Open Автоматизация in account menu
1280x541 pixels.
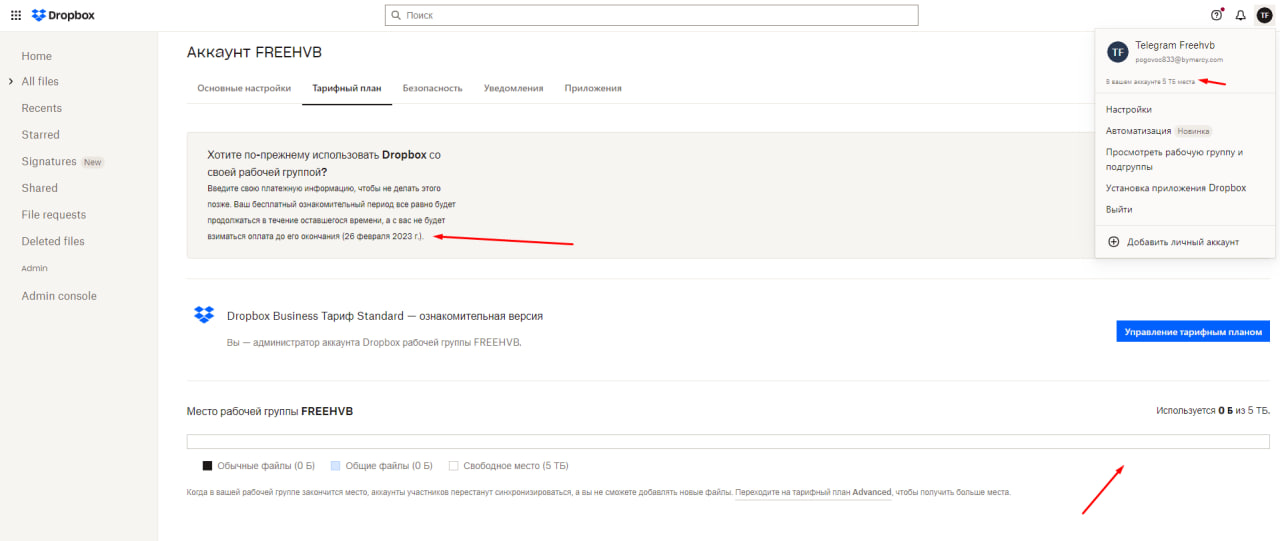coord(1139,131)
